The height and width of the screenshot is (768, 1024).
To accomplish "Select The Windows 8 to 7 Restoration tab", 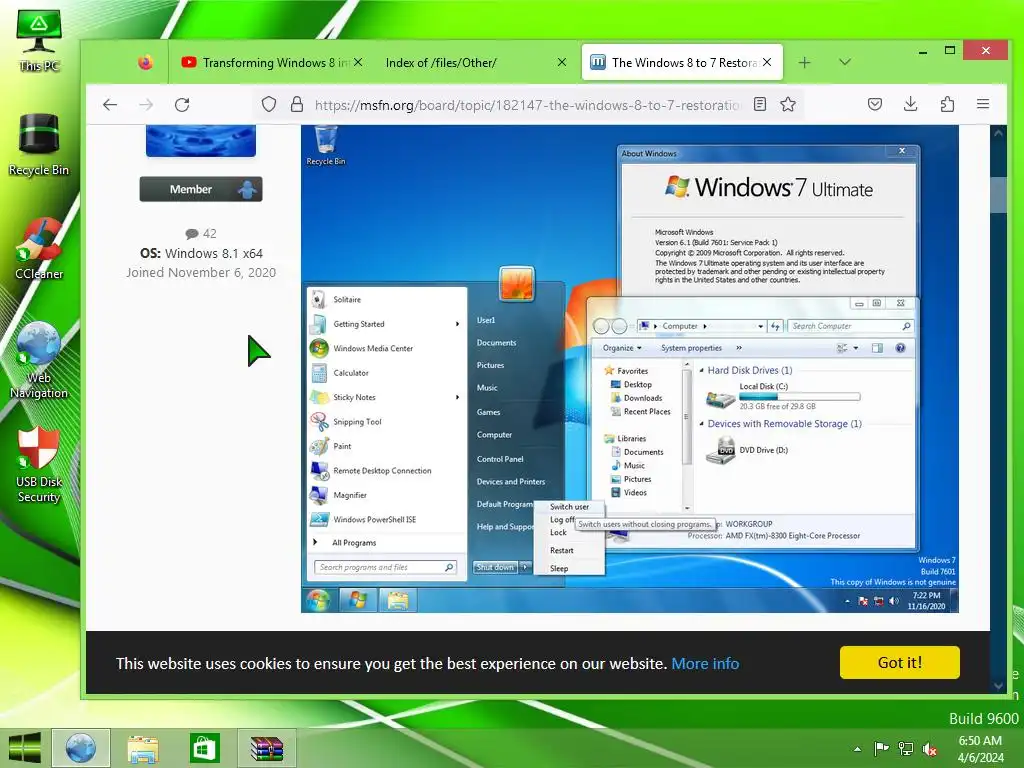I will point(682,62).
